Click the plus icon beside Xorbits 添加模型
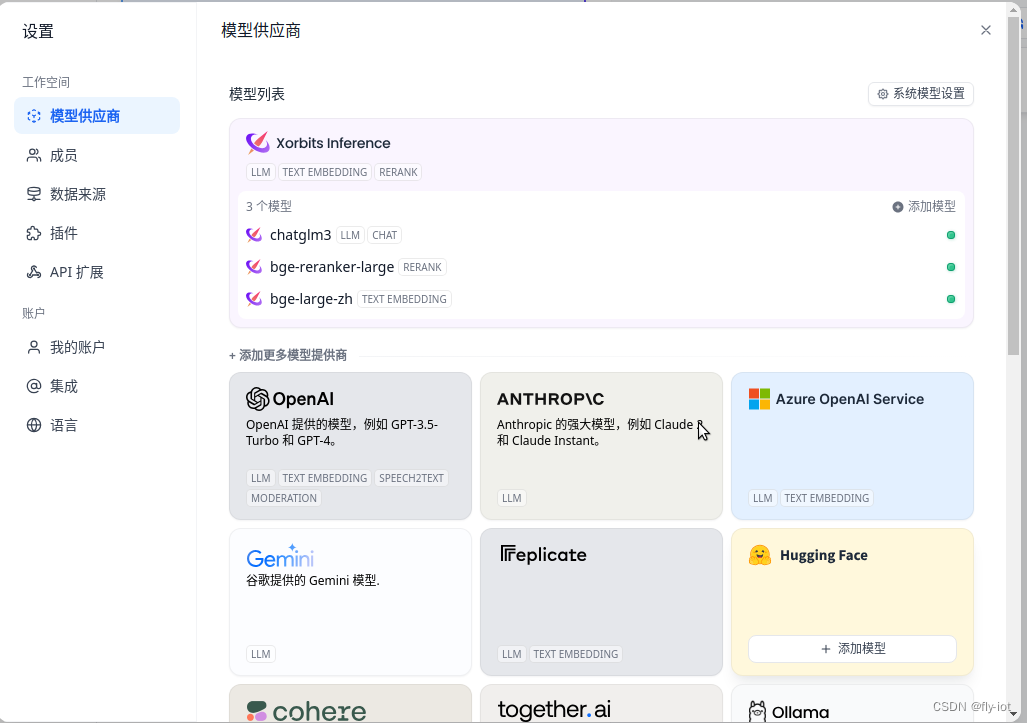This screenshot has width=1027, height=723. (x=898, y=207)
